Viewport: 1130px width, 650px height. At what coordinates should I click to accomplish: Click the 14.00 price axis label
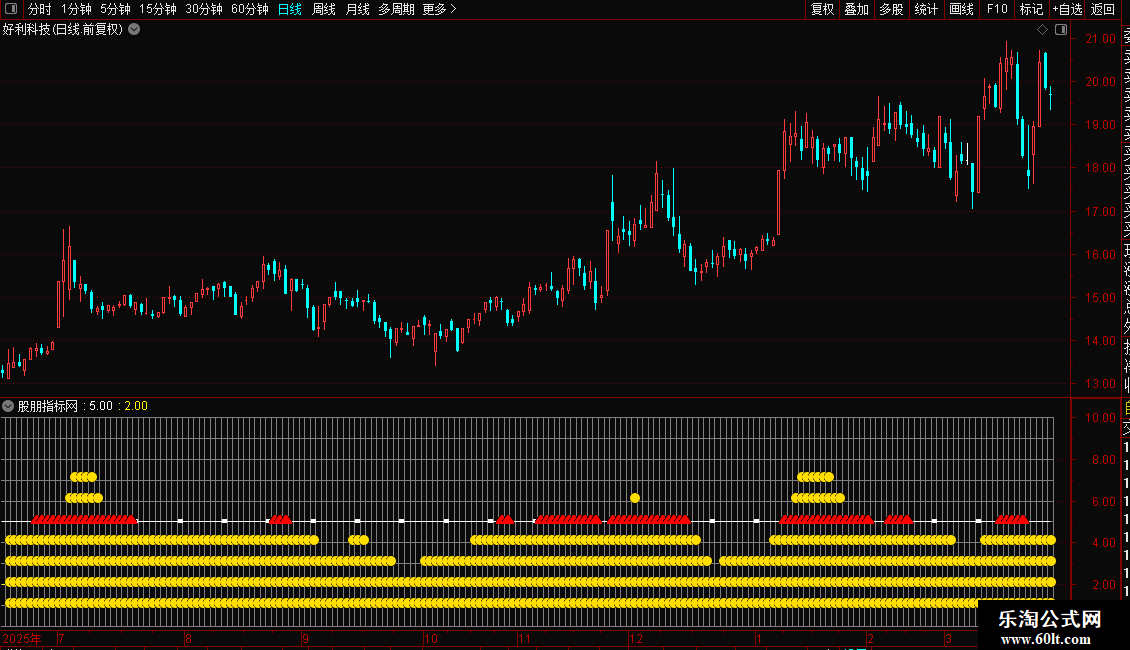point(1100,341)
